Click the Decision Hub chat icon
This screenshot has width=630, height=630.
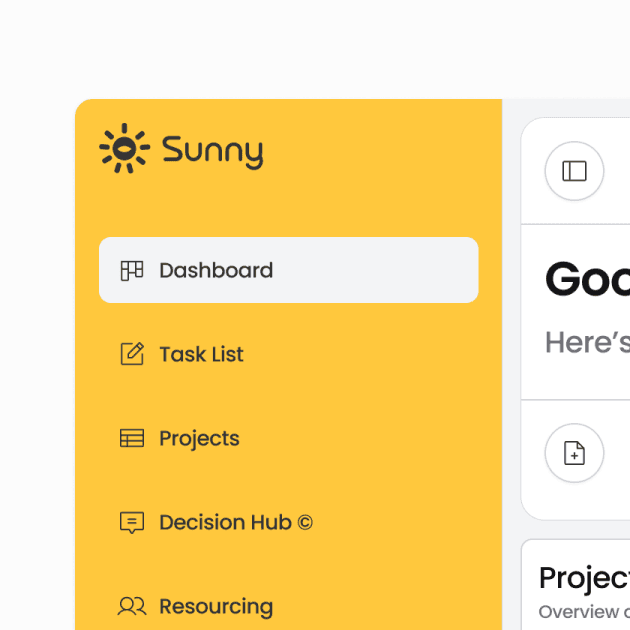point(132,522)
